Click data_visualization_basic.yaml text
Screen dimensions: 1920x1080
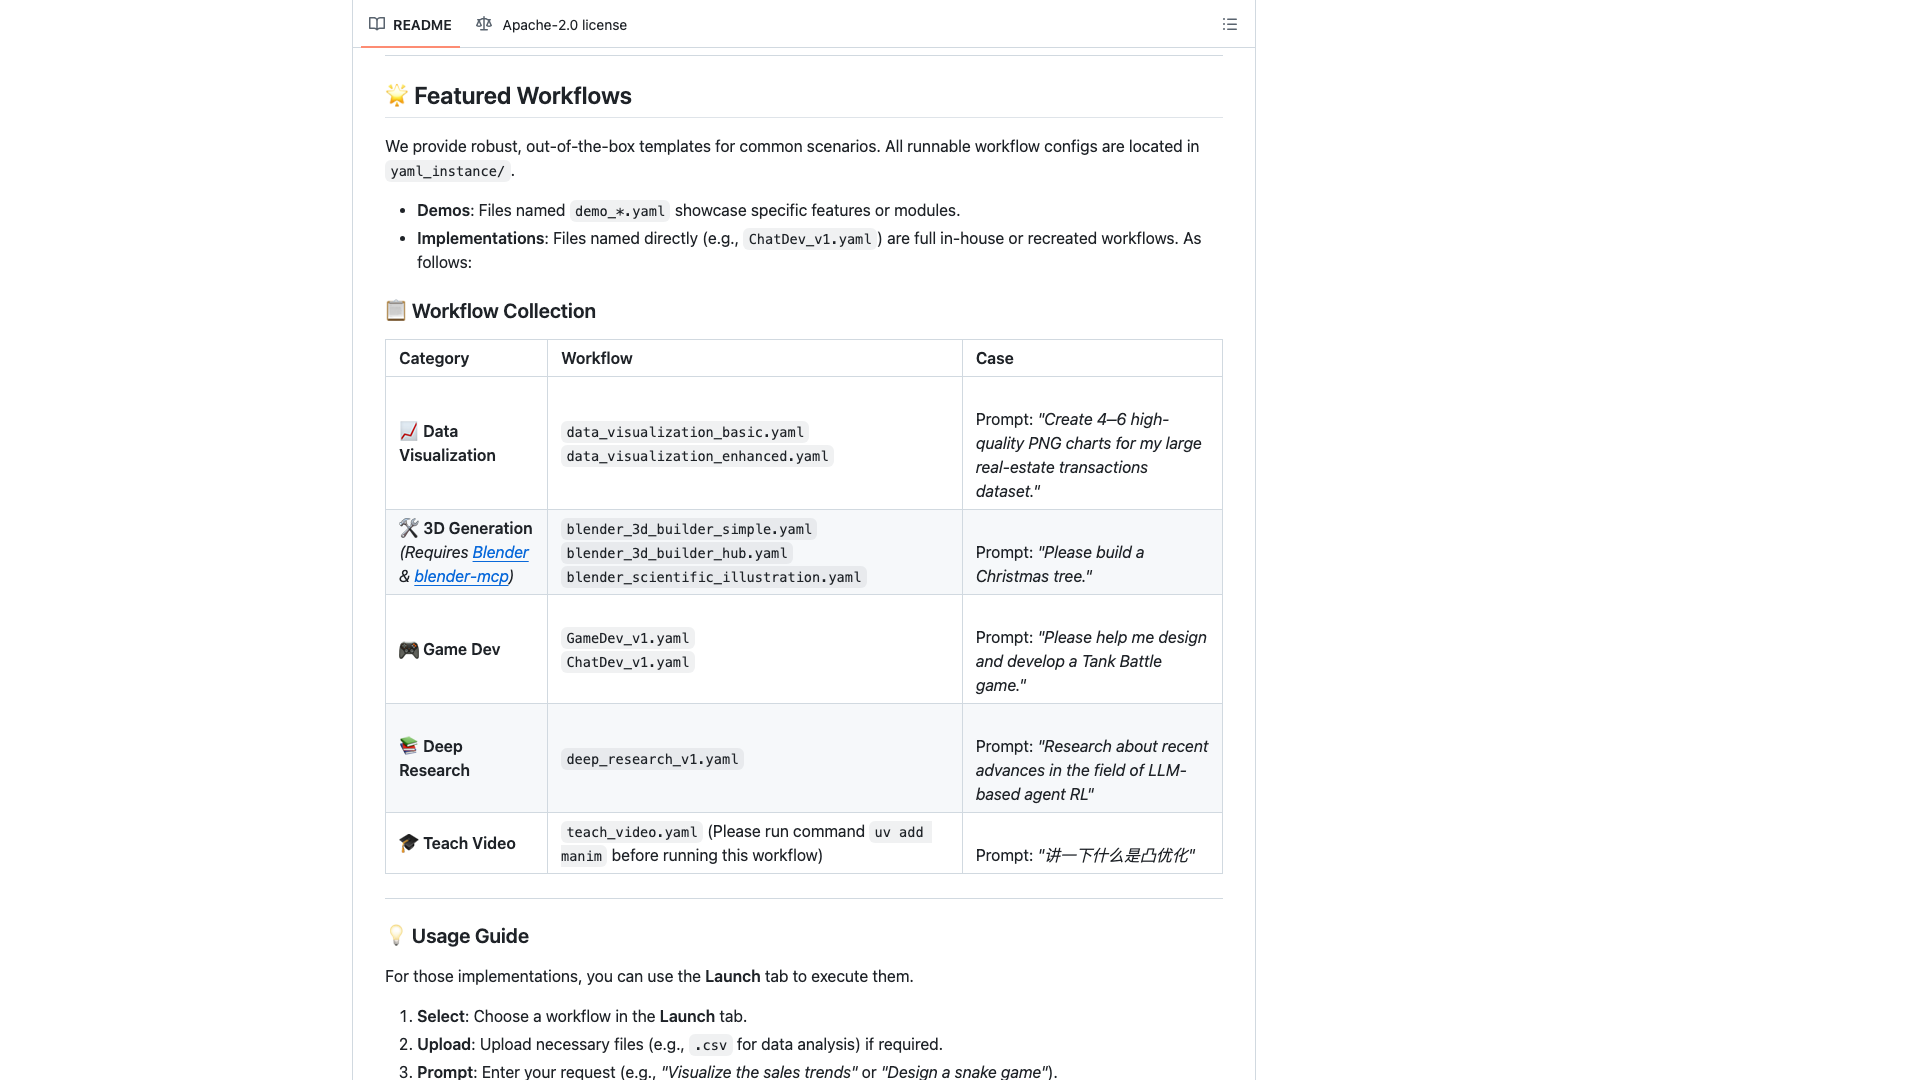(x=685, y=432)
